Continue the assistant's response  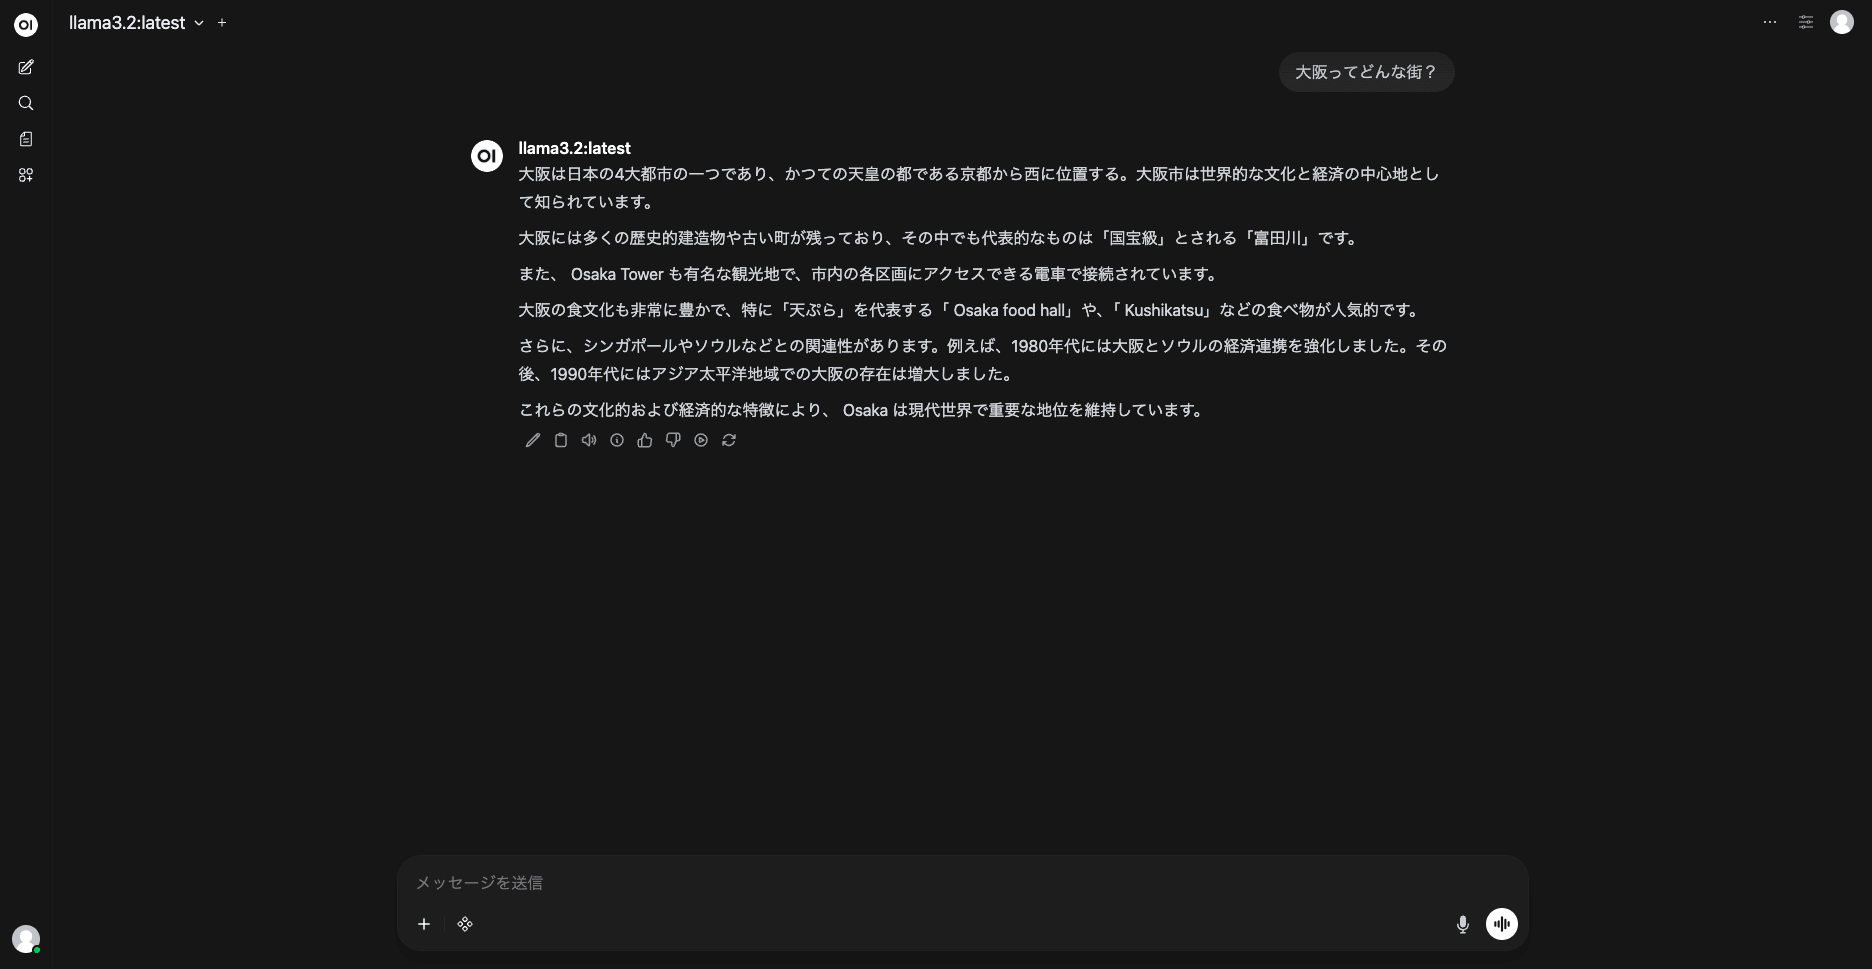point(700,440)
